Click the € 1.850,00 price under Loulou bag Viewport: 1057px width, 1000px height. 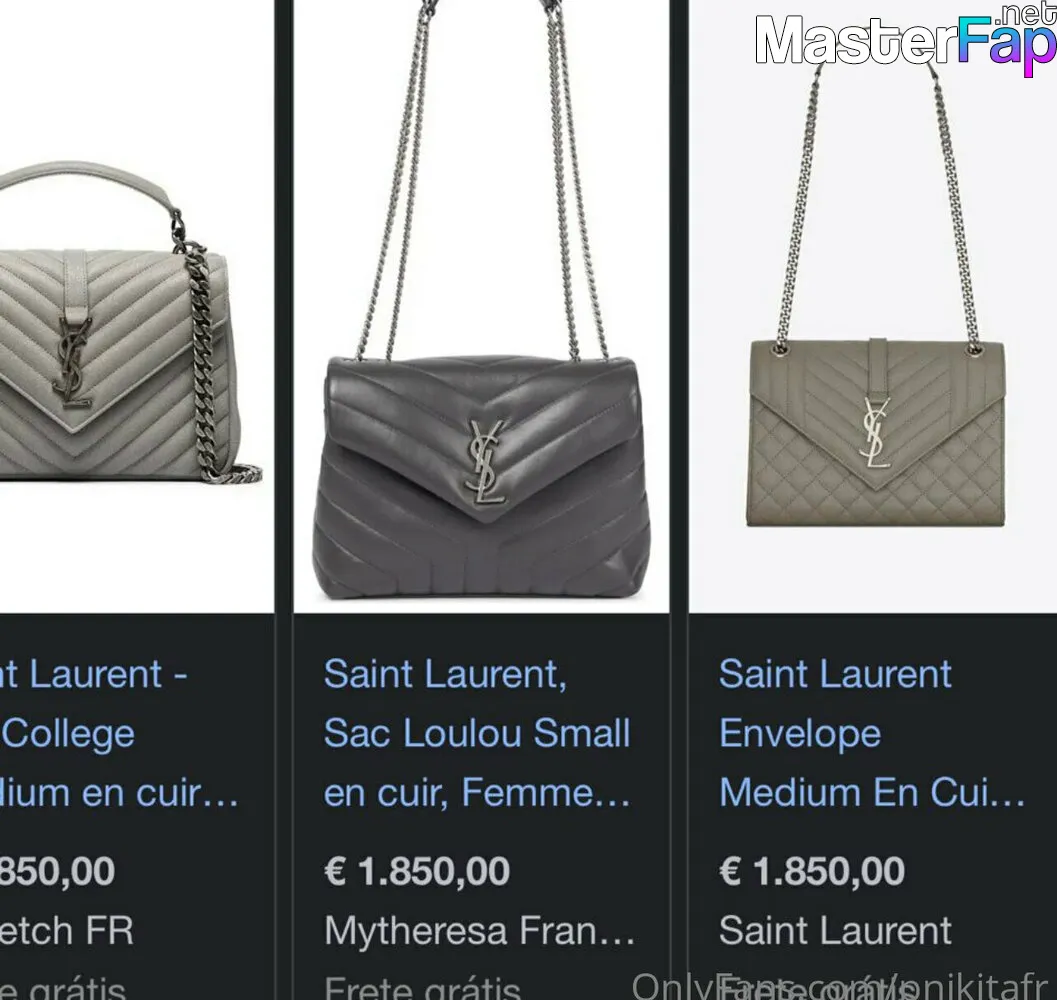tap(417, 871)
